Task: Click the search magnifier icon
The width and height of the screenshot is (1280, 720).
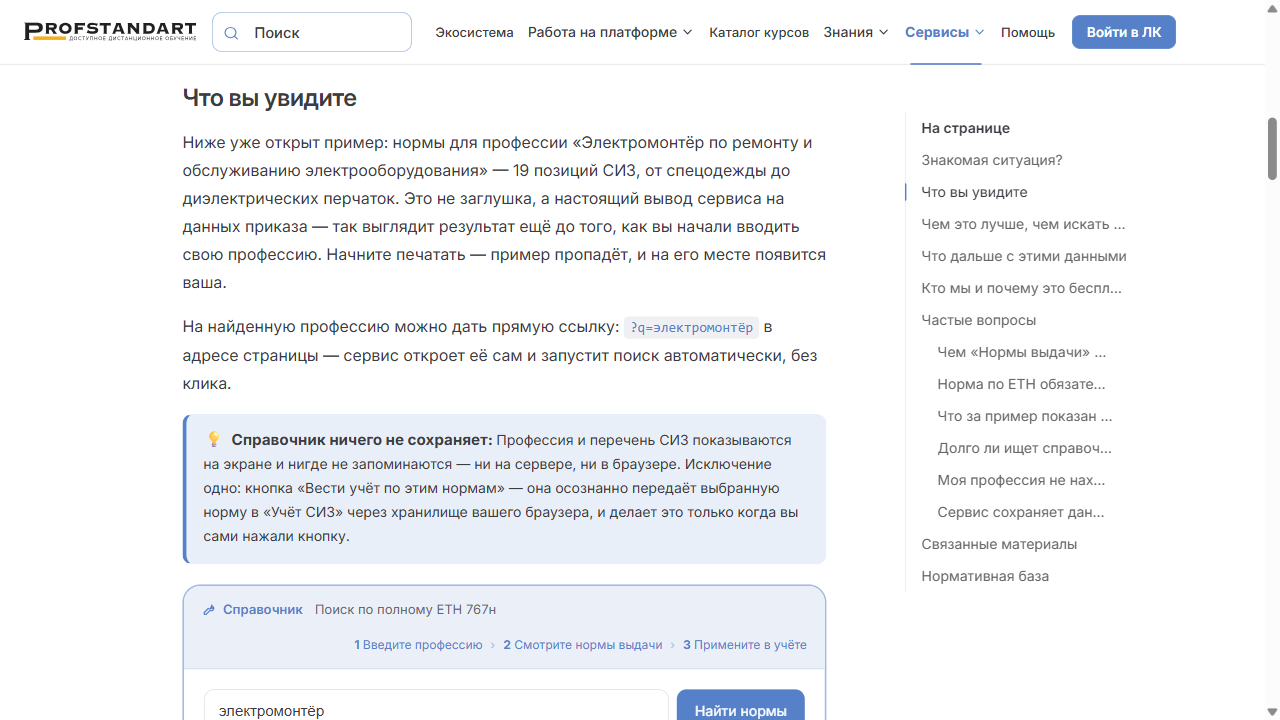Action: click(231, 33)
